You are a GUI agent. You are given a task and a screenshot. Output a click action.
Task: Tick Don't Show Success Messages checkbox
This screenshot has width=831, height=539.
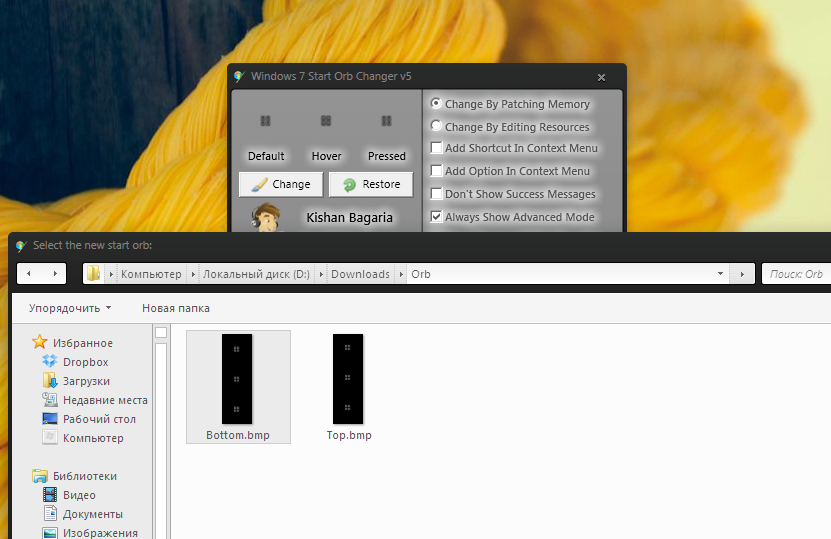tap(436, 193)
